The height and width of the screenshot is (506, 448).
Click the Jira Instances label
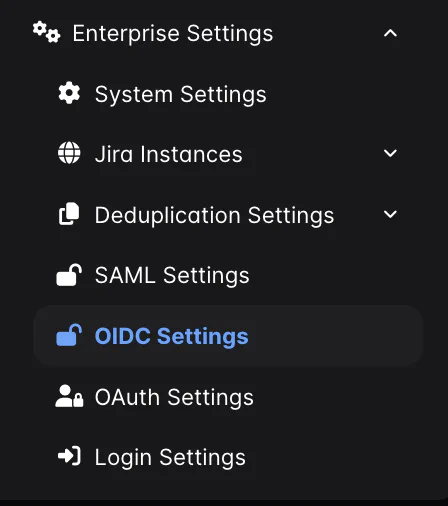(169, 154)
